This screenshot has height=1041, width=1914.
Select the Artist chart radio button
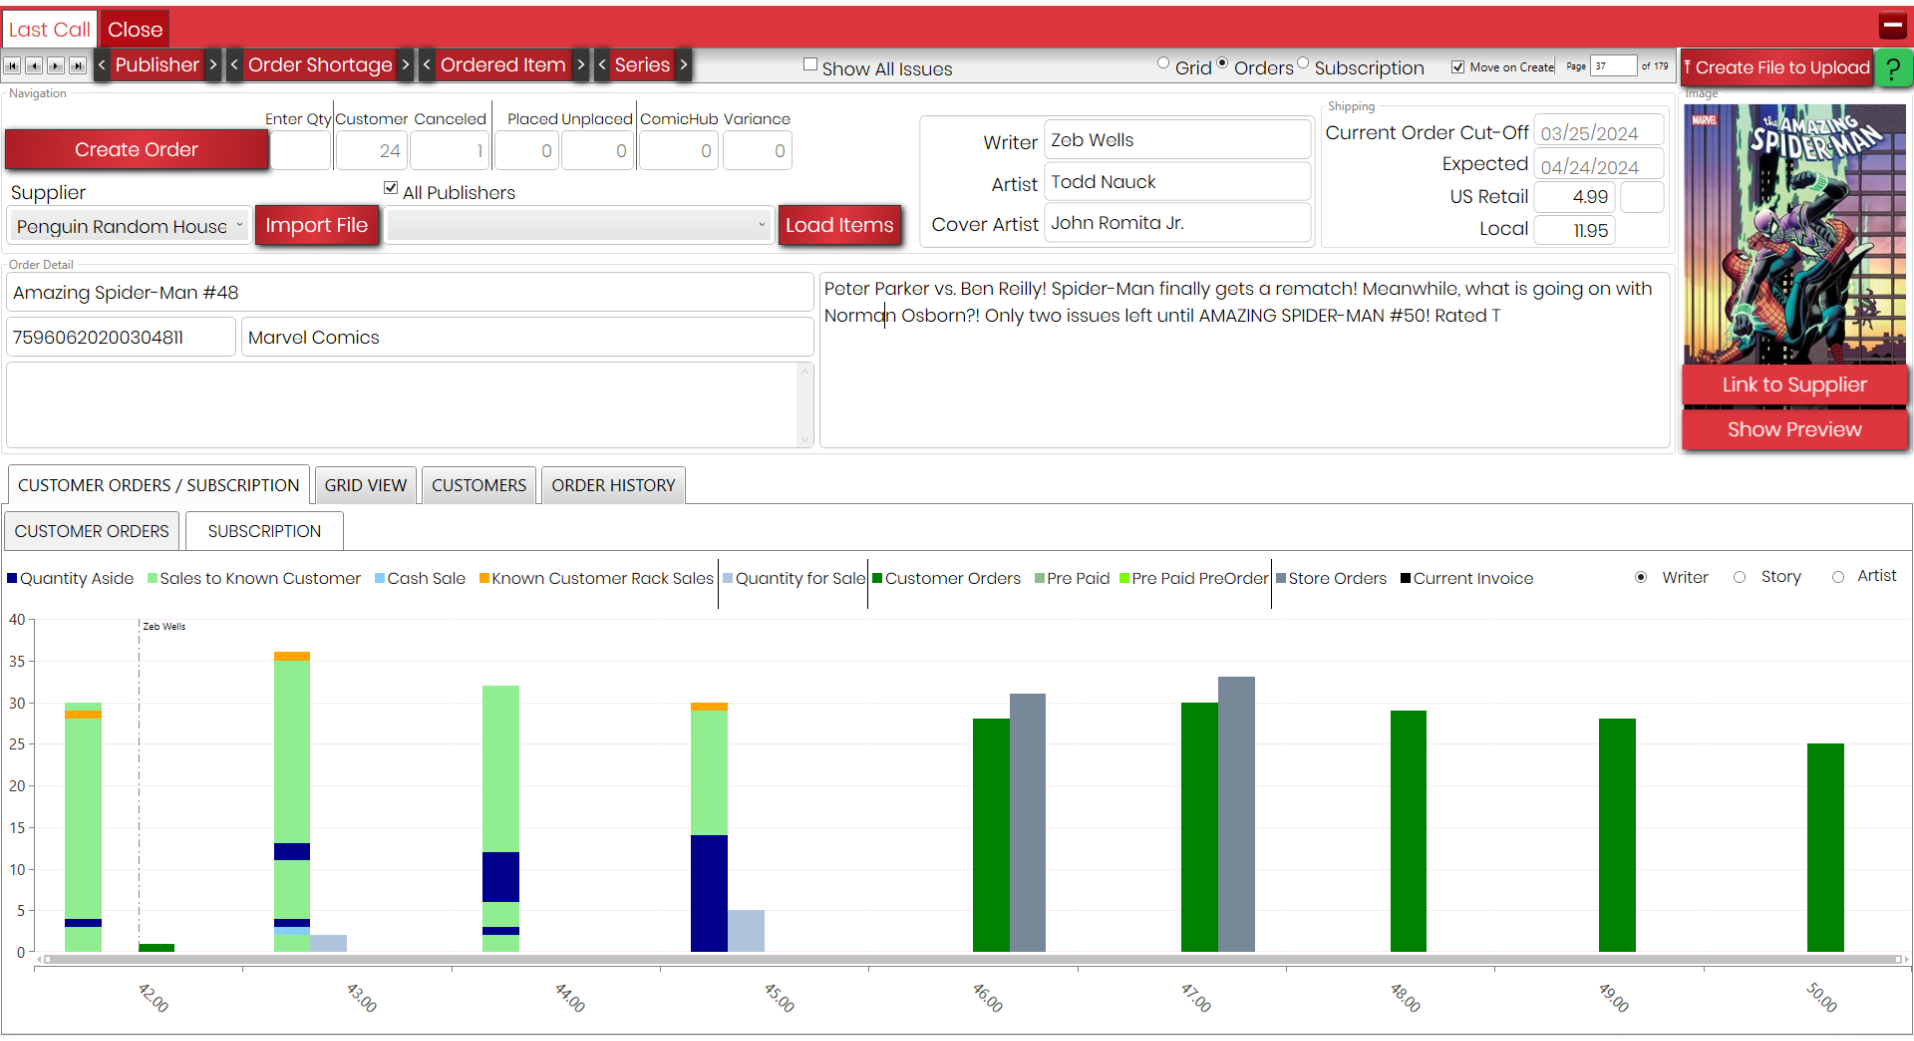(1838, 577)
